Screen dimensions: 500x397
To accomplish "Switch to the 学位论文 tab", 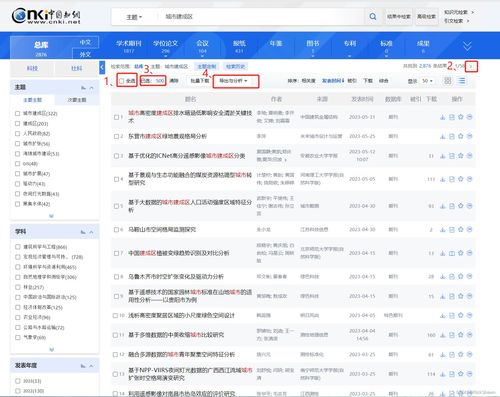I will tap(165, 46).
